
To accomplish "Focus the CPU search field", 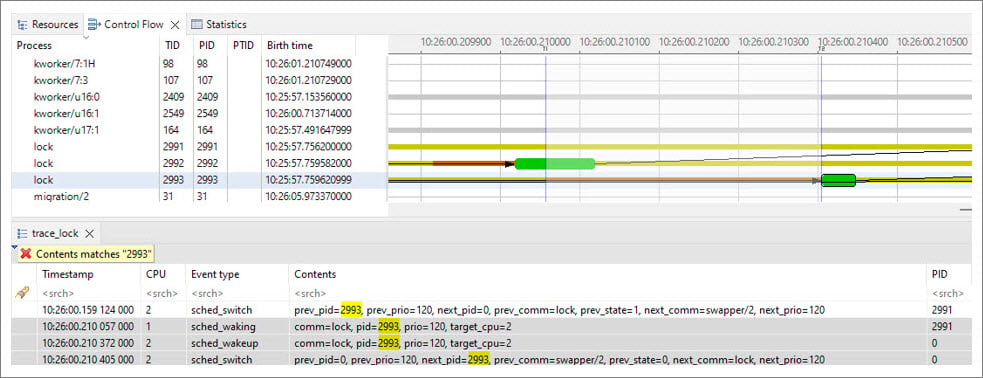I will point(163,293).
